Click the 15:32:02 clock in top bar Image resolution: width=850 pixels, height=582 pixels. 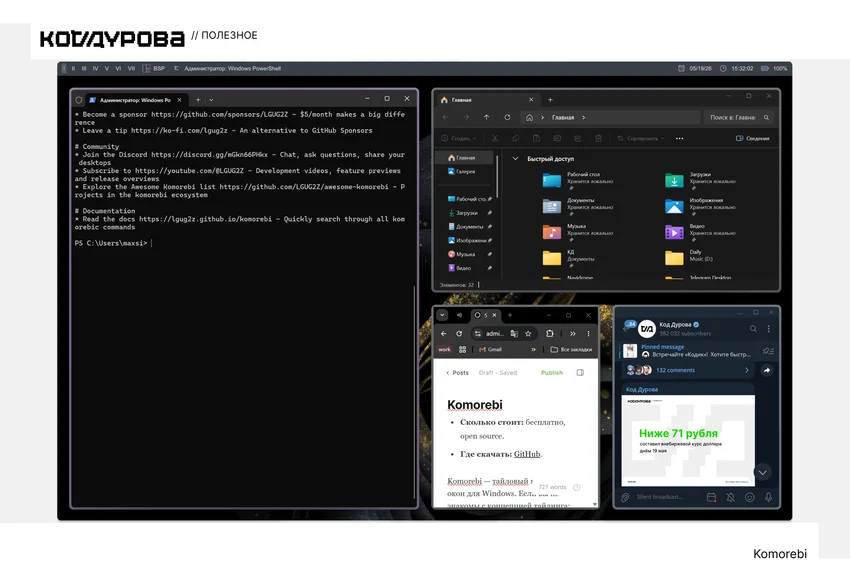coord(736,68)
